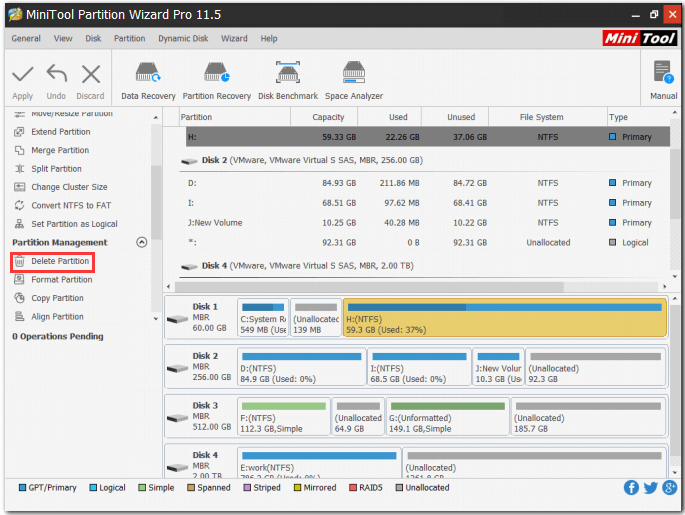Open the Wizard menu
The width and height of the screenshot is (685, 515).
tap(234, 38)
